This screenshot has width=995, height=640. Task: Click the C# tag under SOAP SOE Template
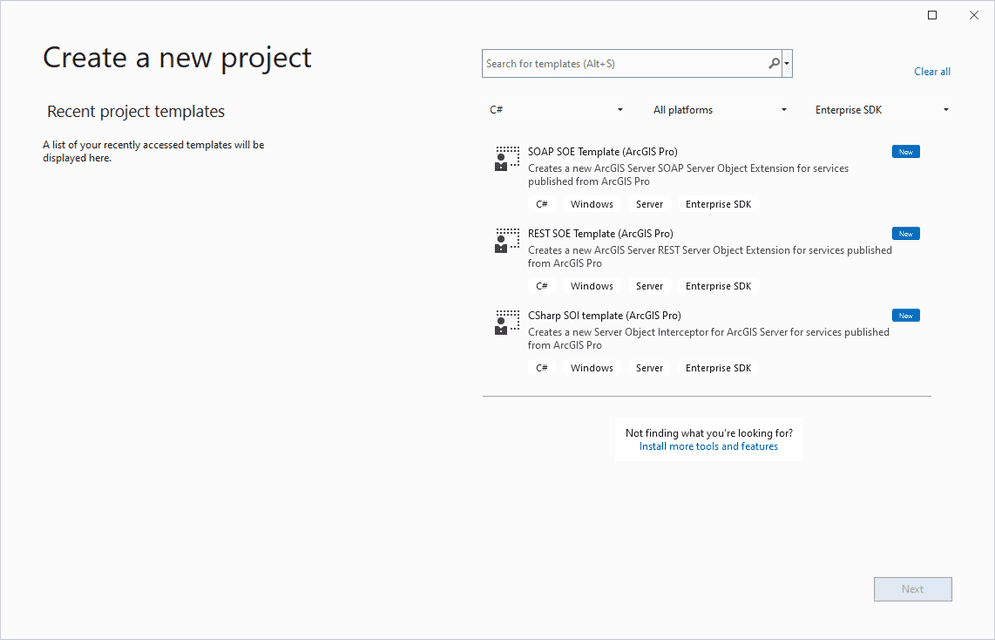point(542,204)
